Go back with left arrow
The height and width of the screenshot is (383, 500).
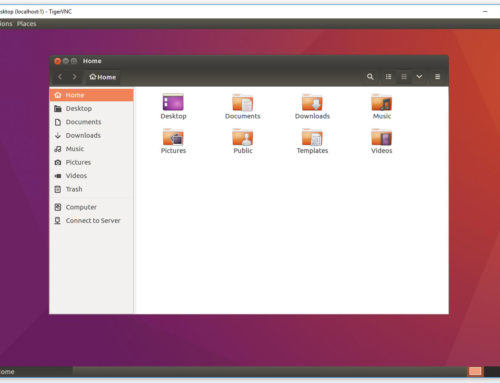pos(60,77)
